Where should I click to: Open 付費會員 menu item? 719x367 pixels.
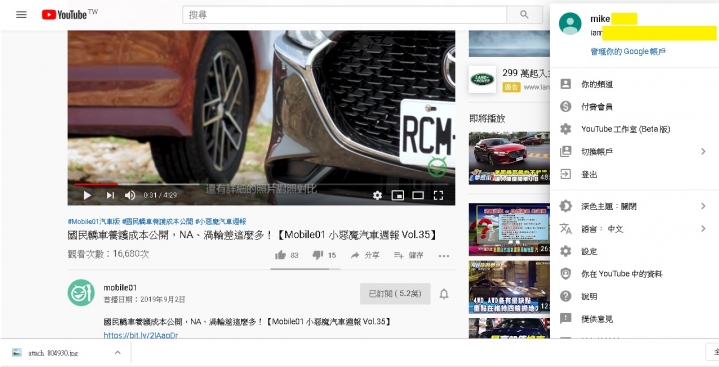click(634, 107)
